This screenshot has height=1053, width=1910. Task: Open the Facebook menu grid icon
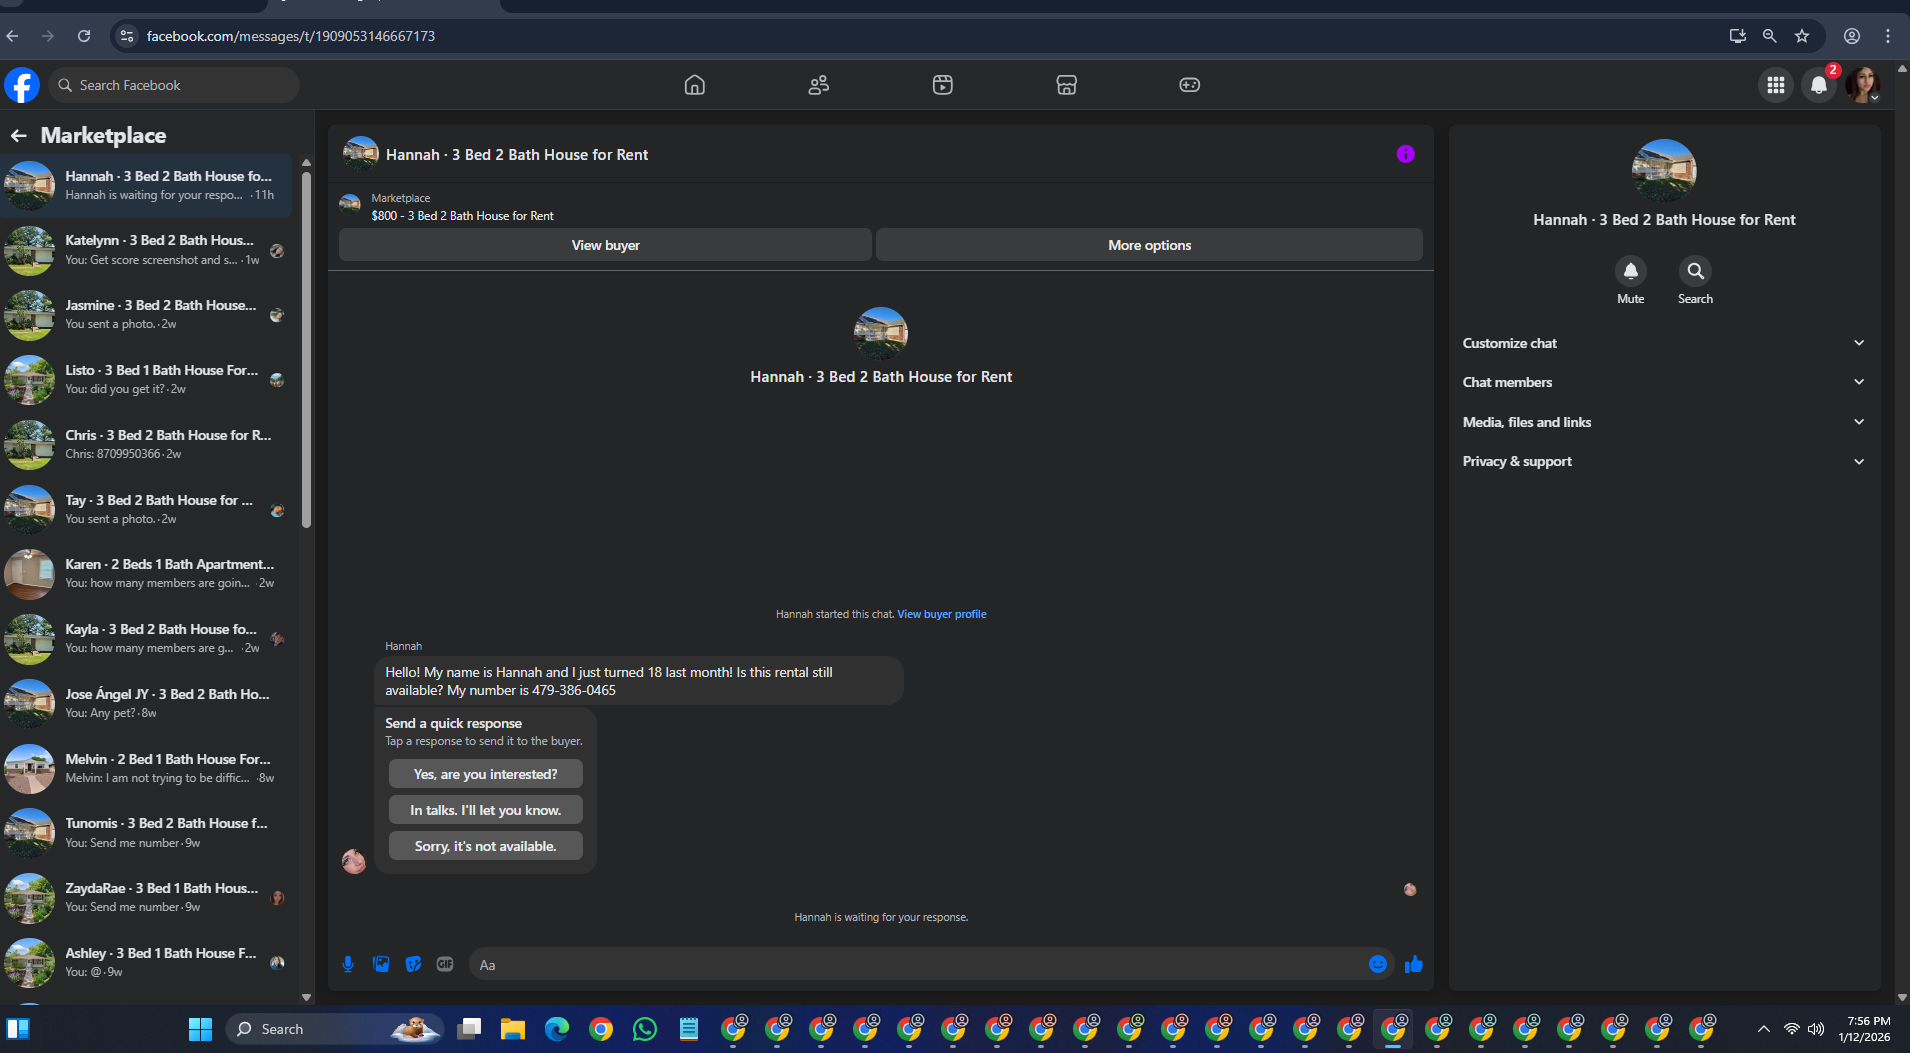click(x=1775, y=85)
